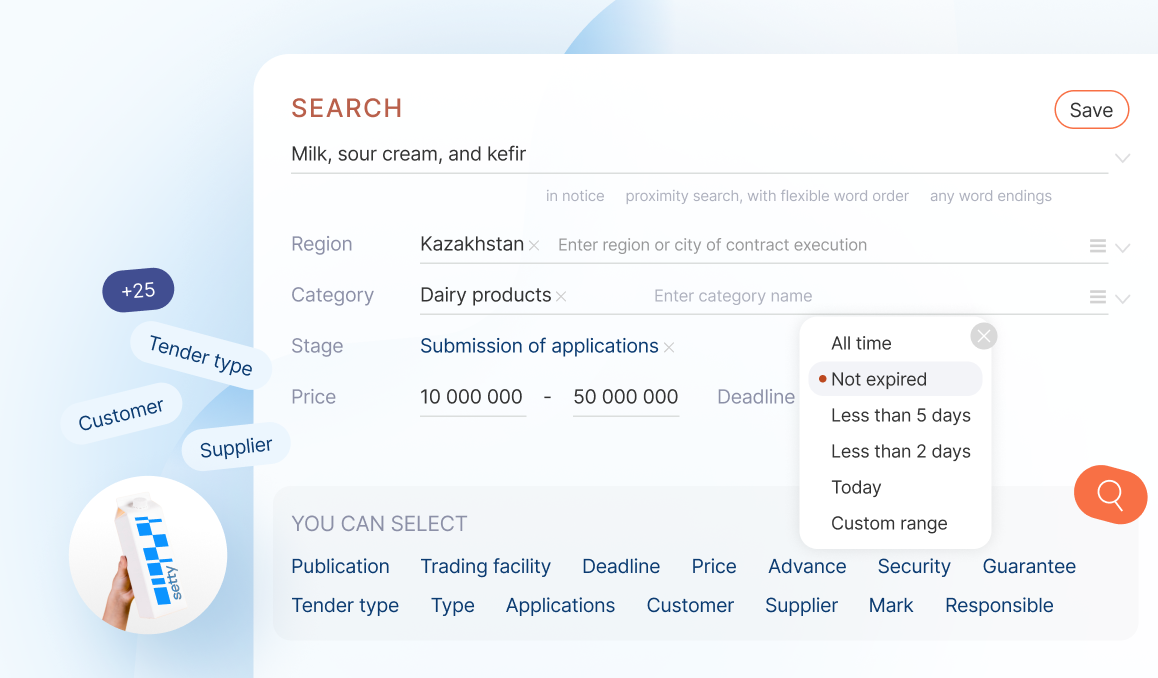Click the orange magnifier search button

pyautogui.click(x=1110, y=494)
